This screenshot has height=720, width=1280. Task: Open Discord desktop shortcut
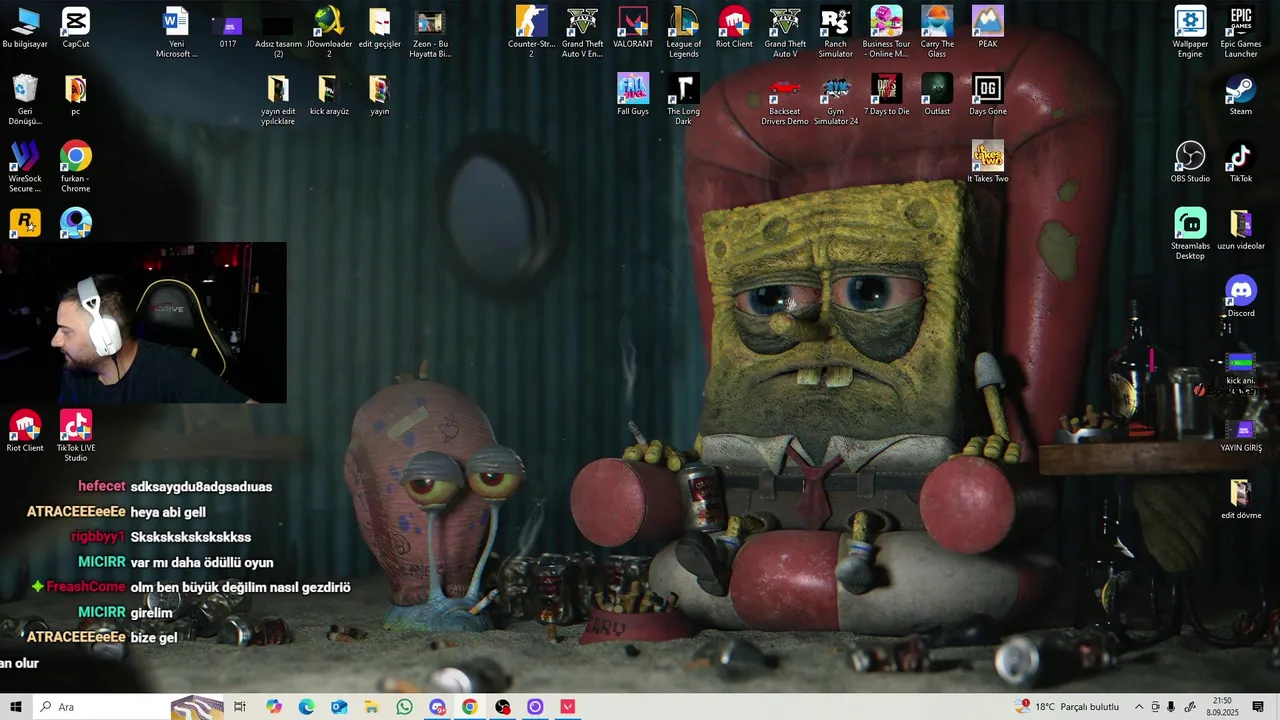coord(1241,297)
